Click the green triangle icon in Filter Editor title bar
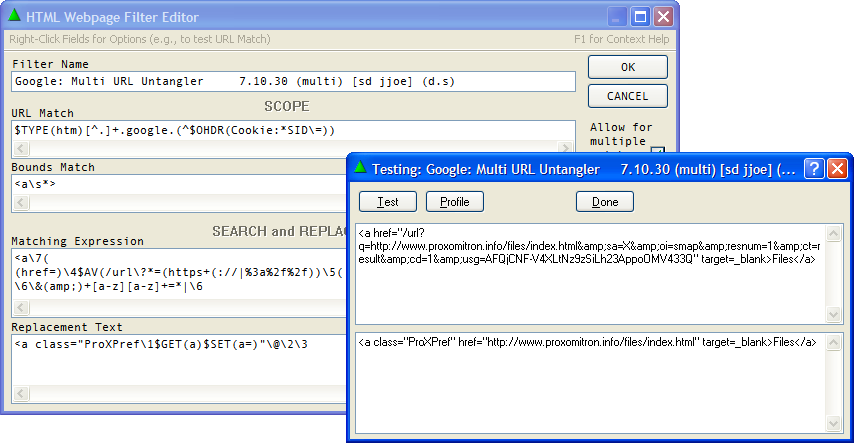The height and width of the screenshot is (443, 854). coord(12,17)
